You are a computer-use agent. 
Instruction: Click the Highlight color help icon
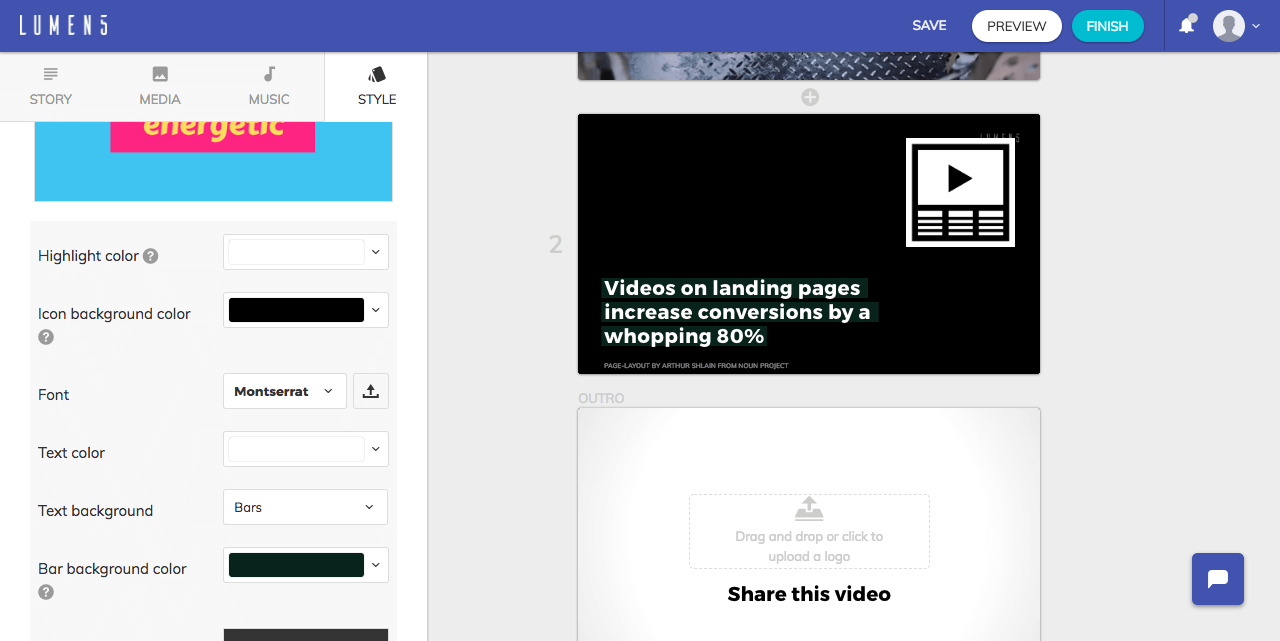pos(150,256)
